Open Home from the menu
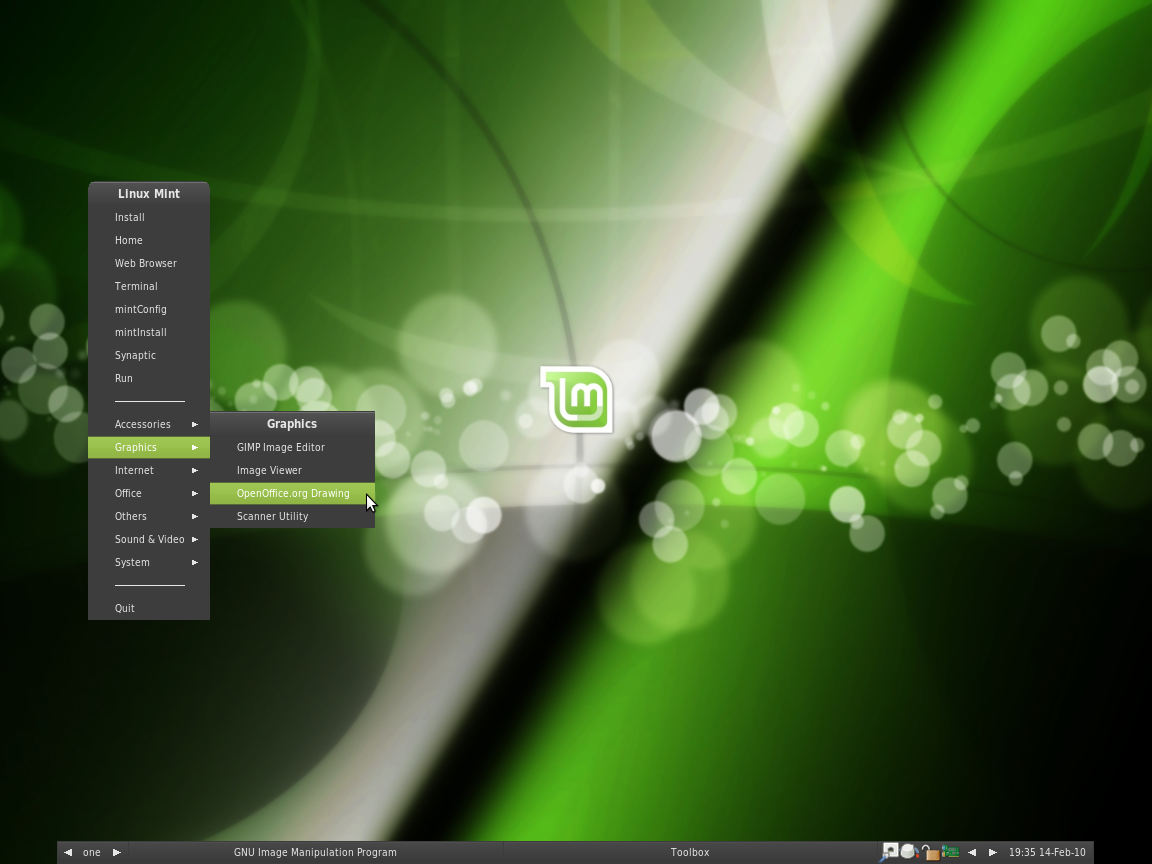This screenshot has width=1152, height=864. tap(148, 240)
